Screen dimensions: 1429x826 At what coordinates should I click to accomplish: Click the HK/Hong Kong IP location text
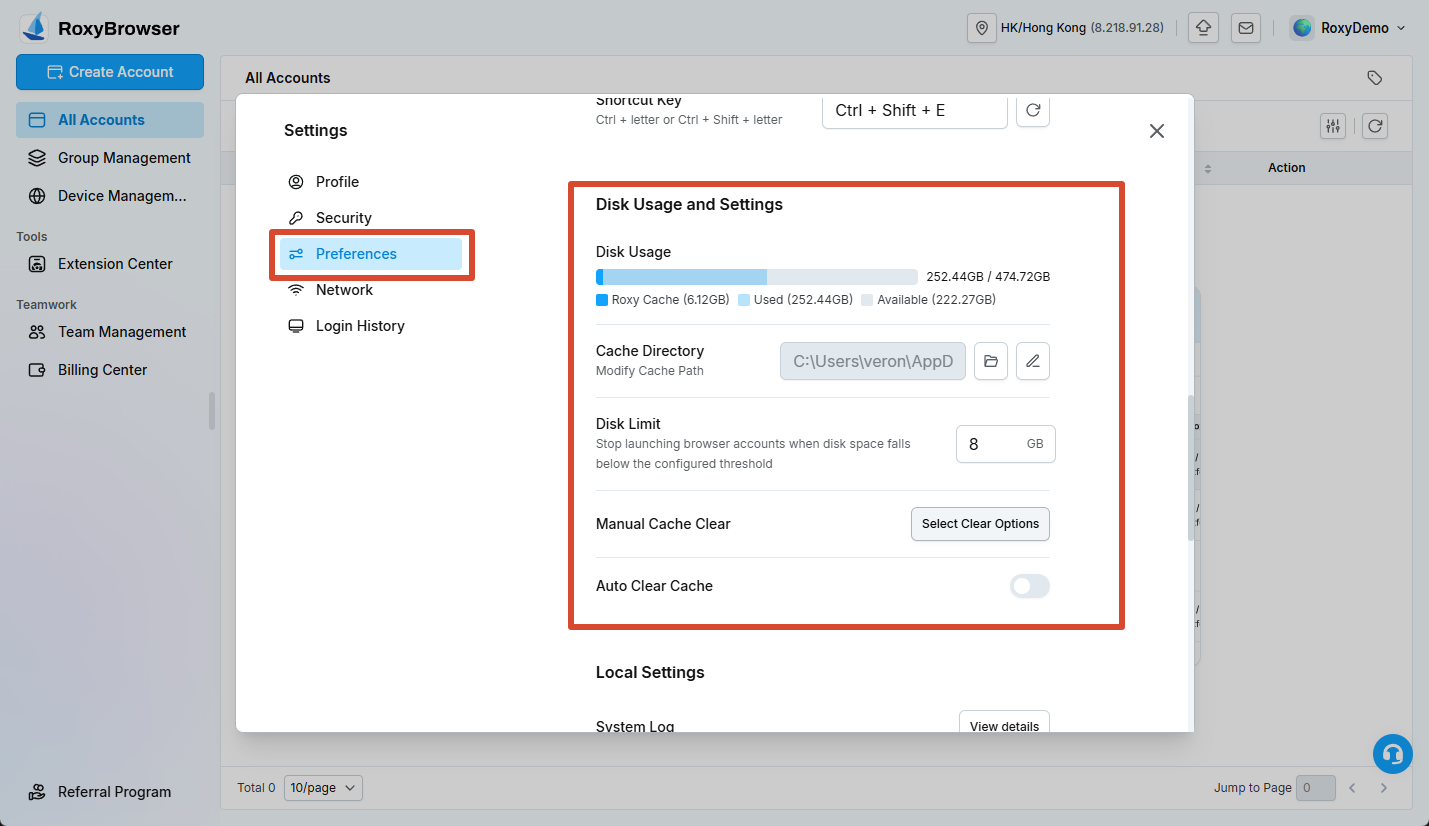point(1082,28)
